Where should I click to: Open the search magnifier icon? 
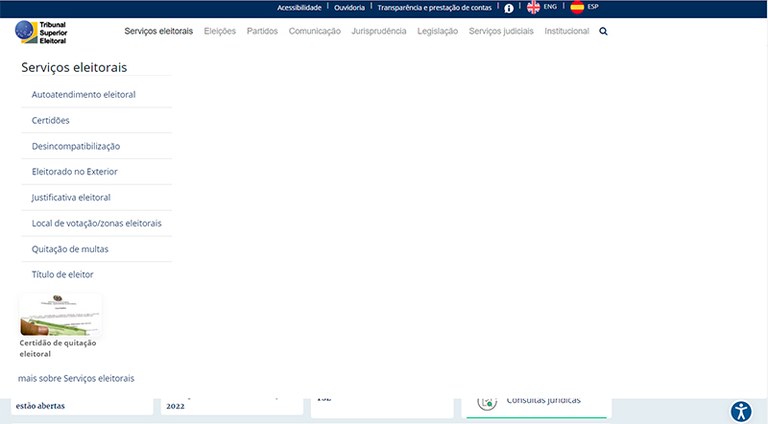(603, 31)
